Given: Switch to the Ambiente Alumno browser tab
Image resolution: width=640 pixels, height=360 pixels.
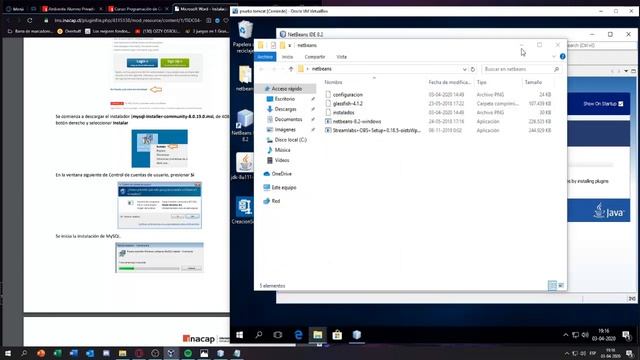Looking at the screenshot, I should [72, 9].
